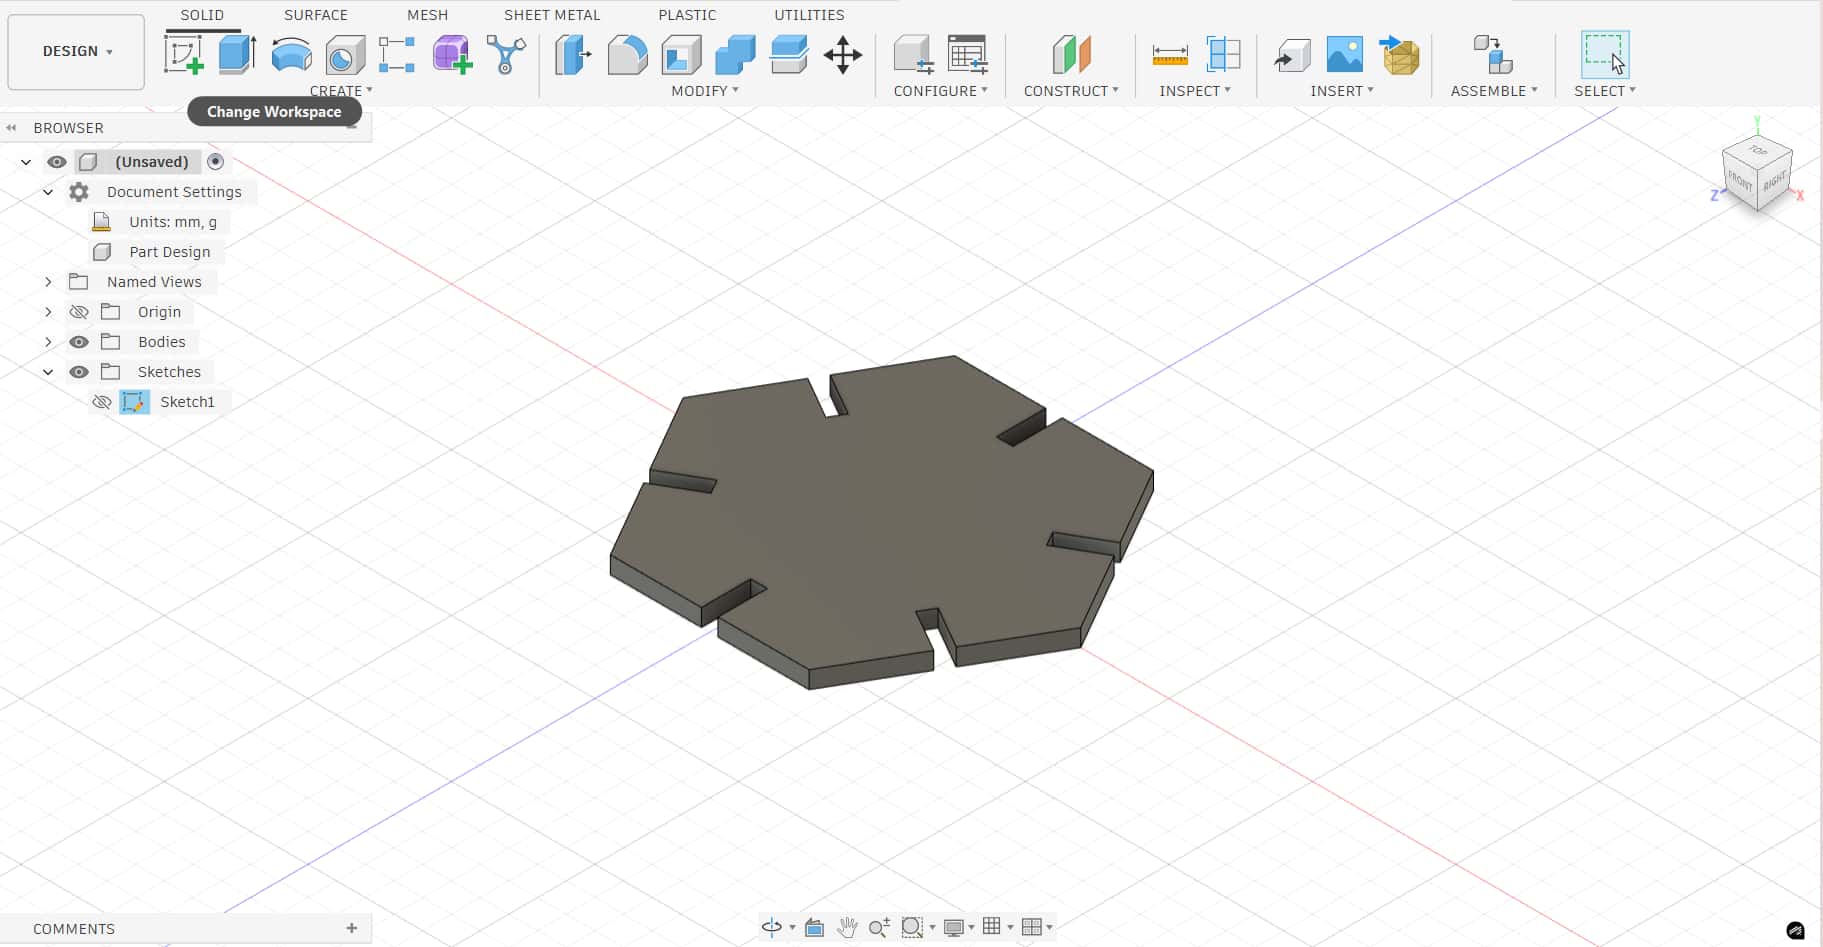1823x947 pixels.
Task: Activate the Select tool
Action: click(1605, 54)
